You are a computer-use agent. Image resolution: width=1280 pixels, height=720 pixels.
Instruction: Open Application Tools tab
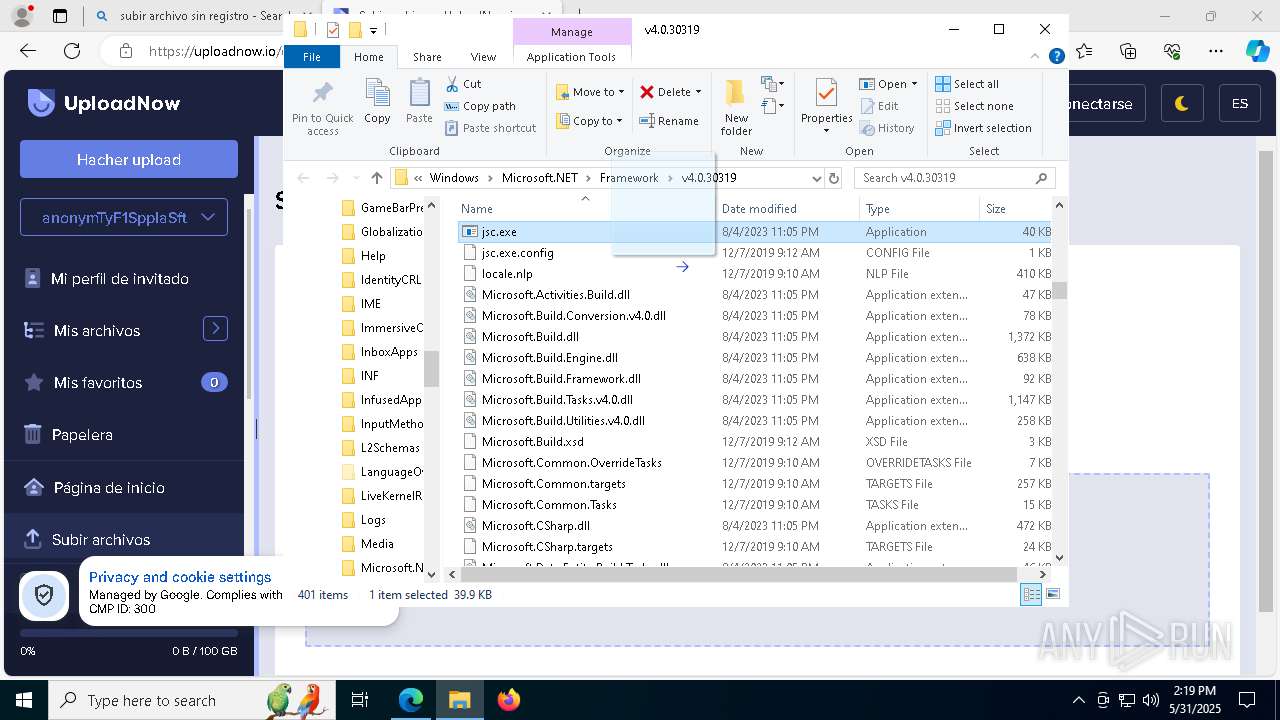click(x=571, y=57)
